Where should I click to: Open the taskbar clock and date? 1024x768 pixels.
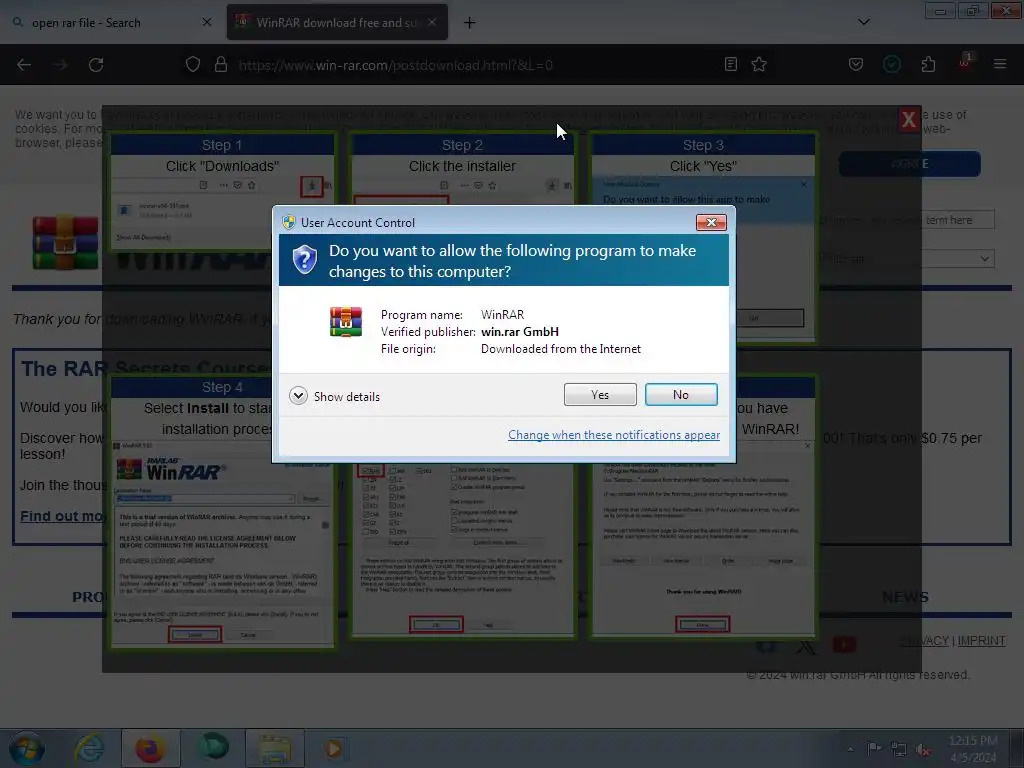[x=972, y=749]
